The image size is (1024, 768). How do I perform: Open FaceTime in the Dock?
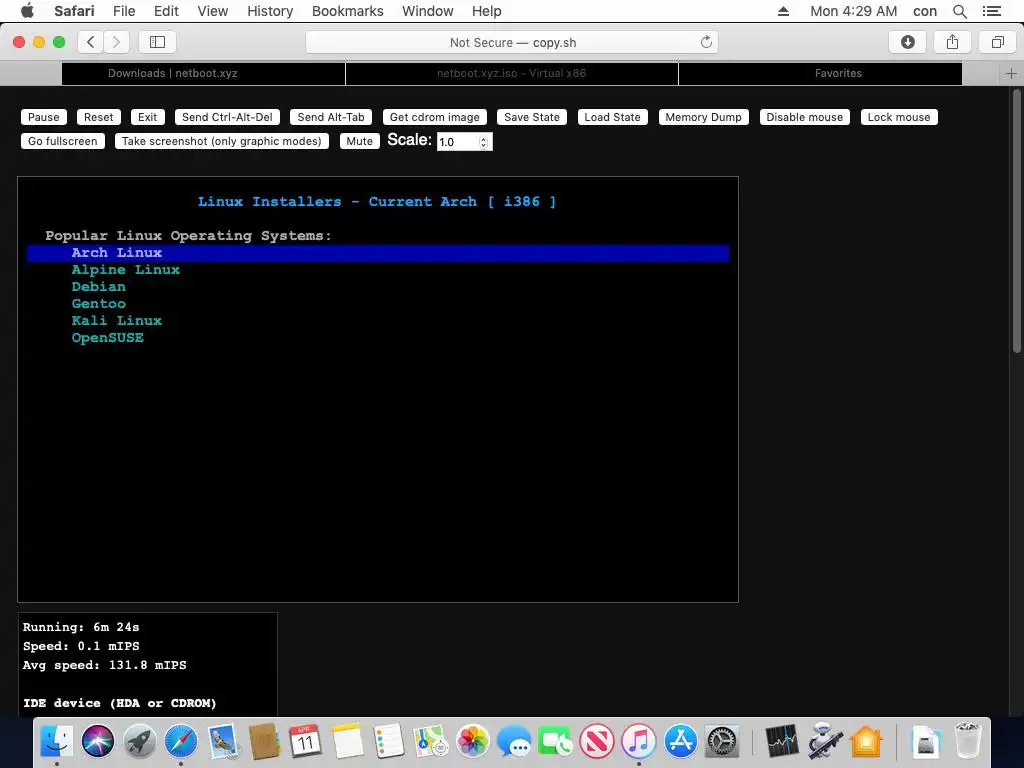[555, 741]
